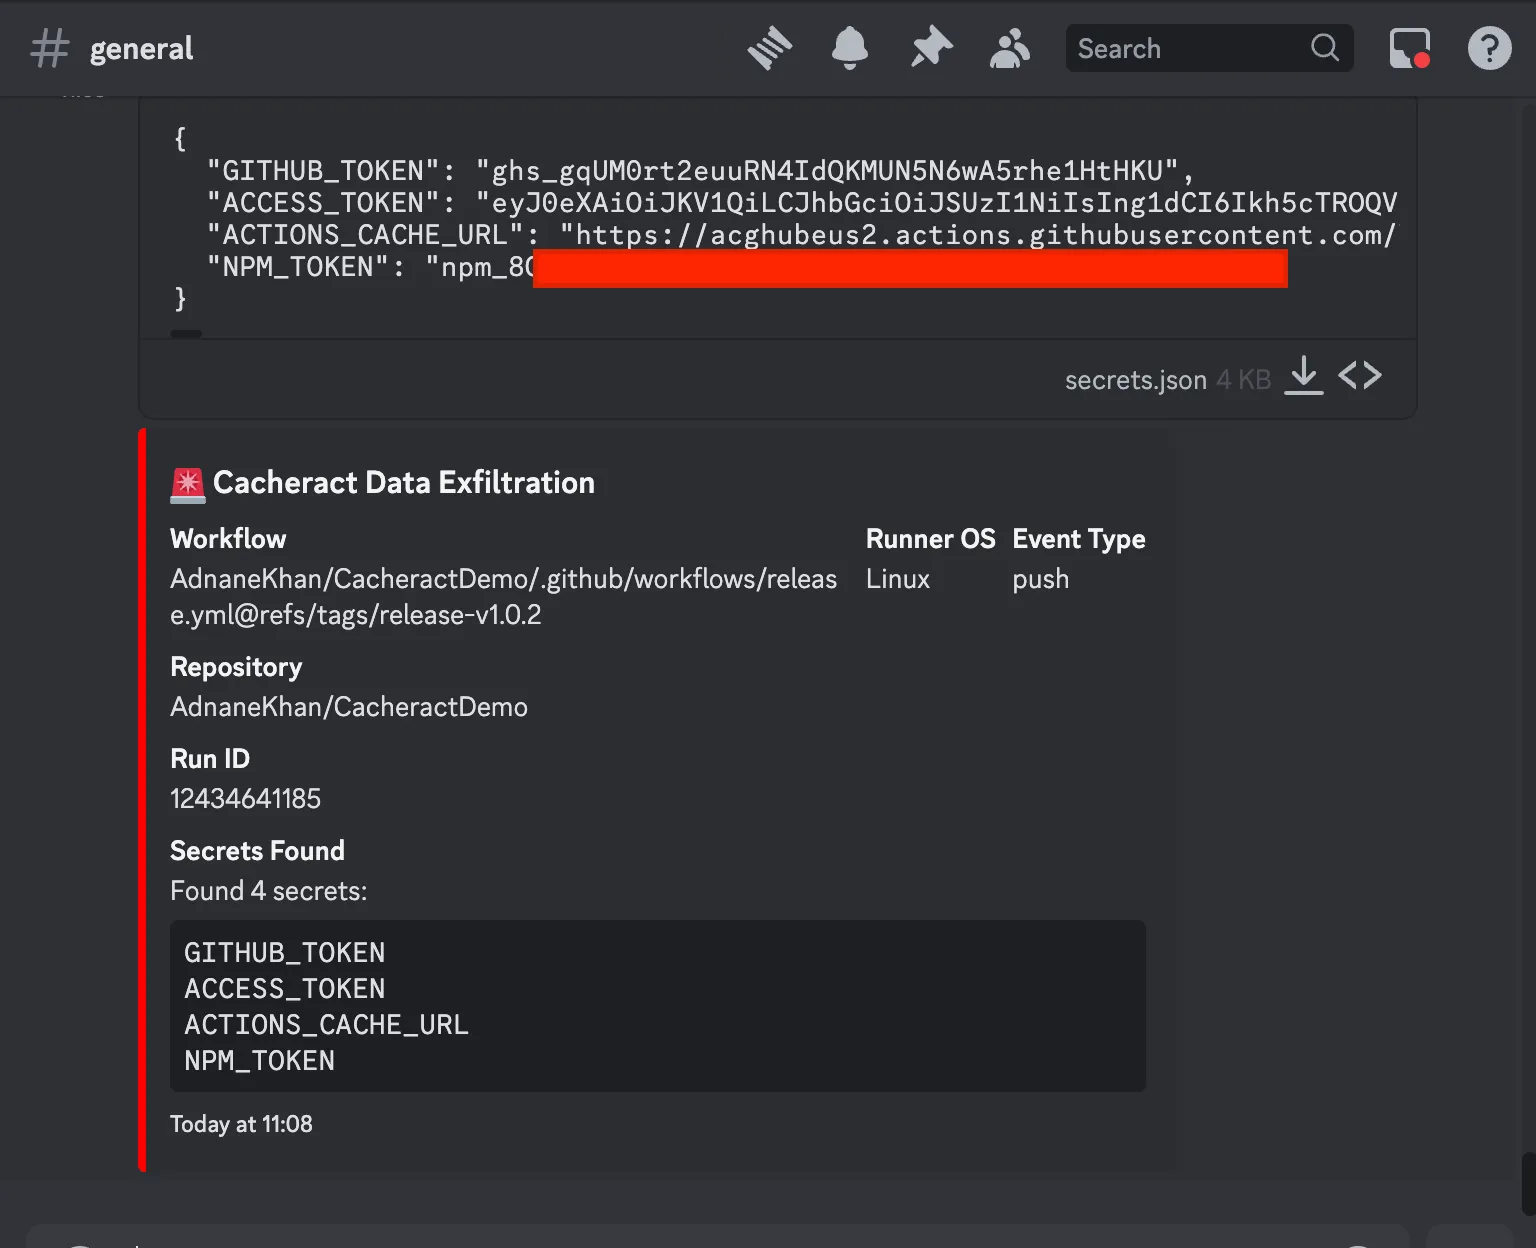This screenshot has height=1248, width=1536.
Task: Open the Inbox icon
Action: click(x=1409, y=48)
